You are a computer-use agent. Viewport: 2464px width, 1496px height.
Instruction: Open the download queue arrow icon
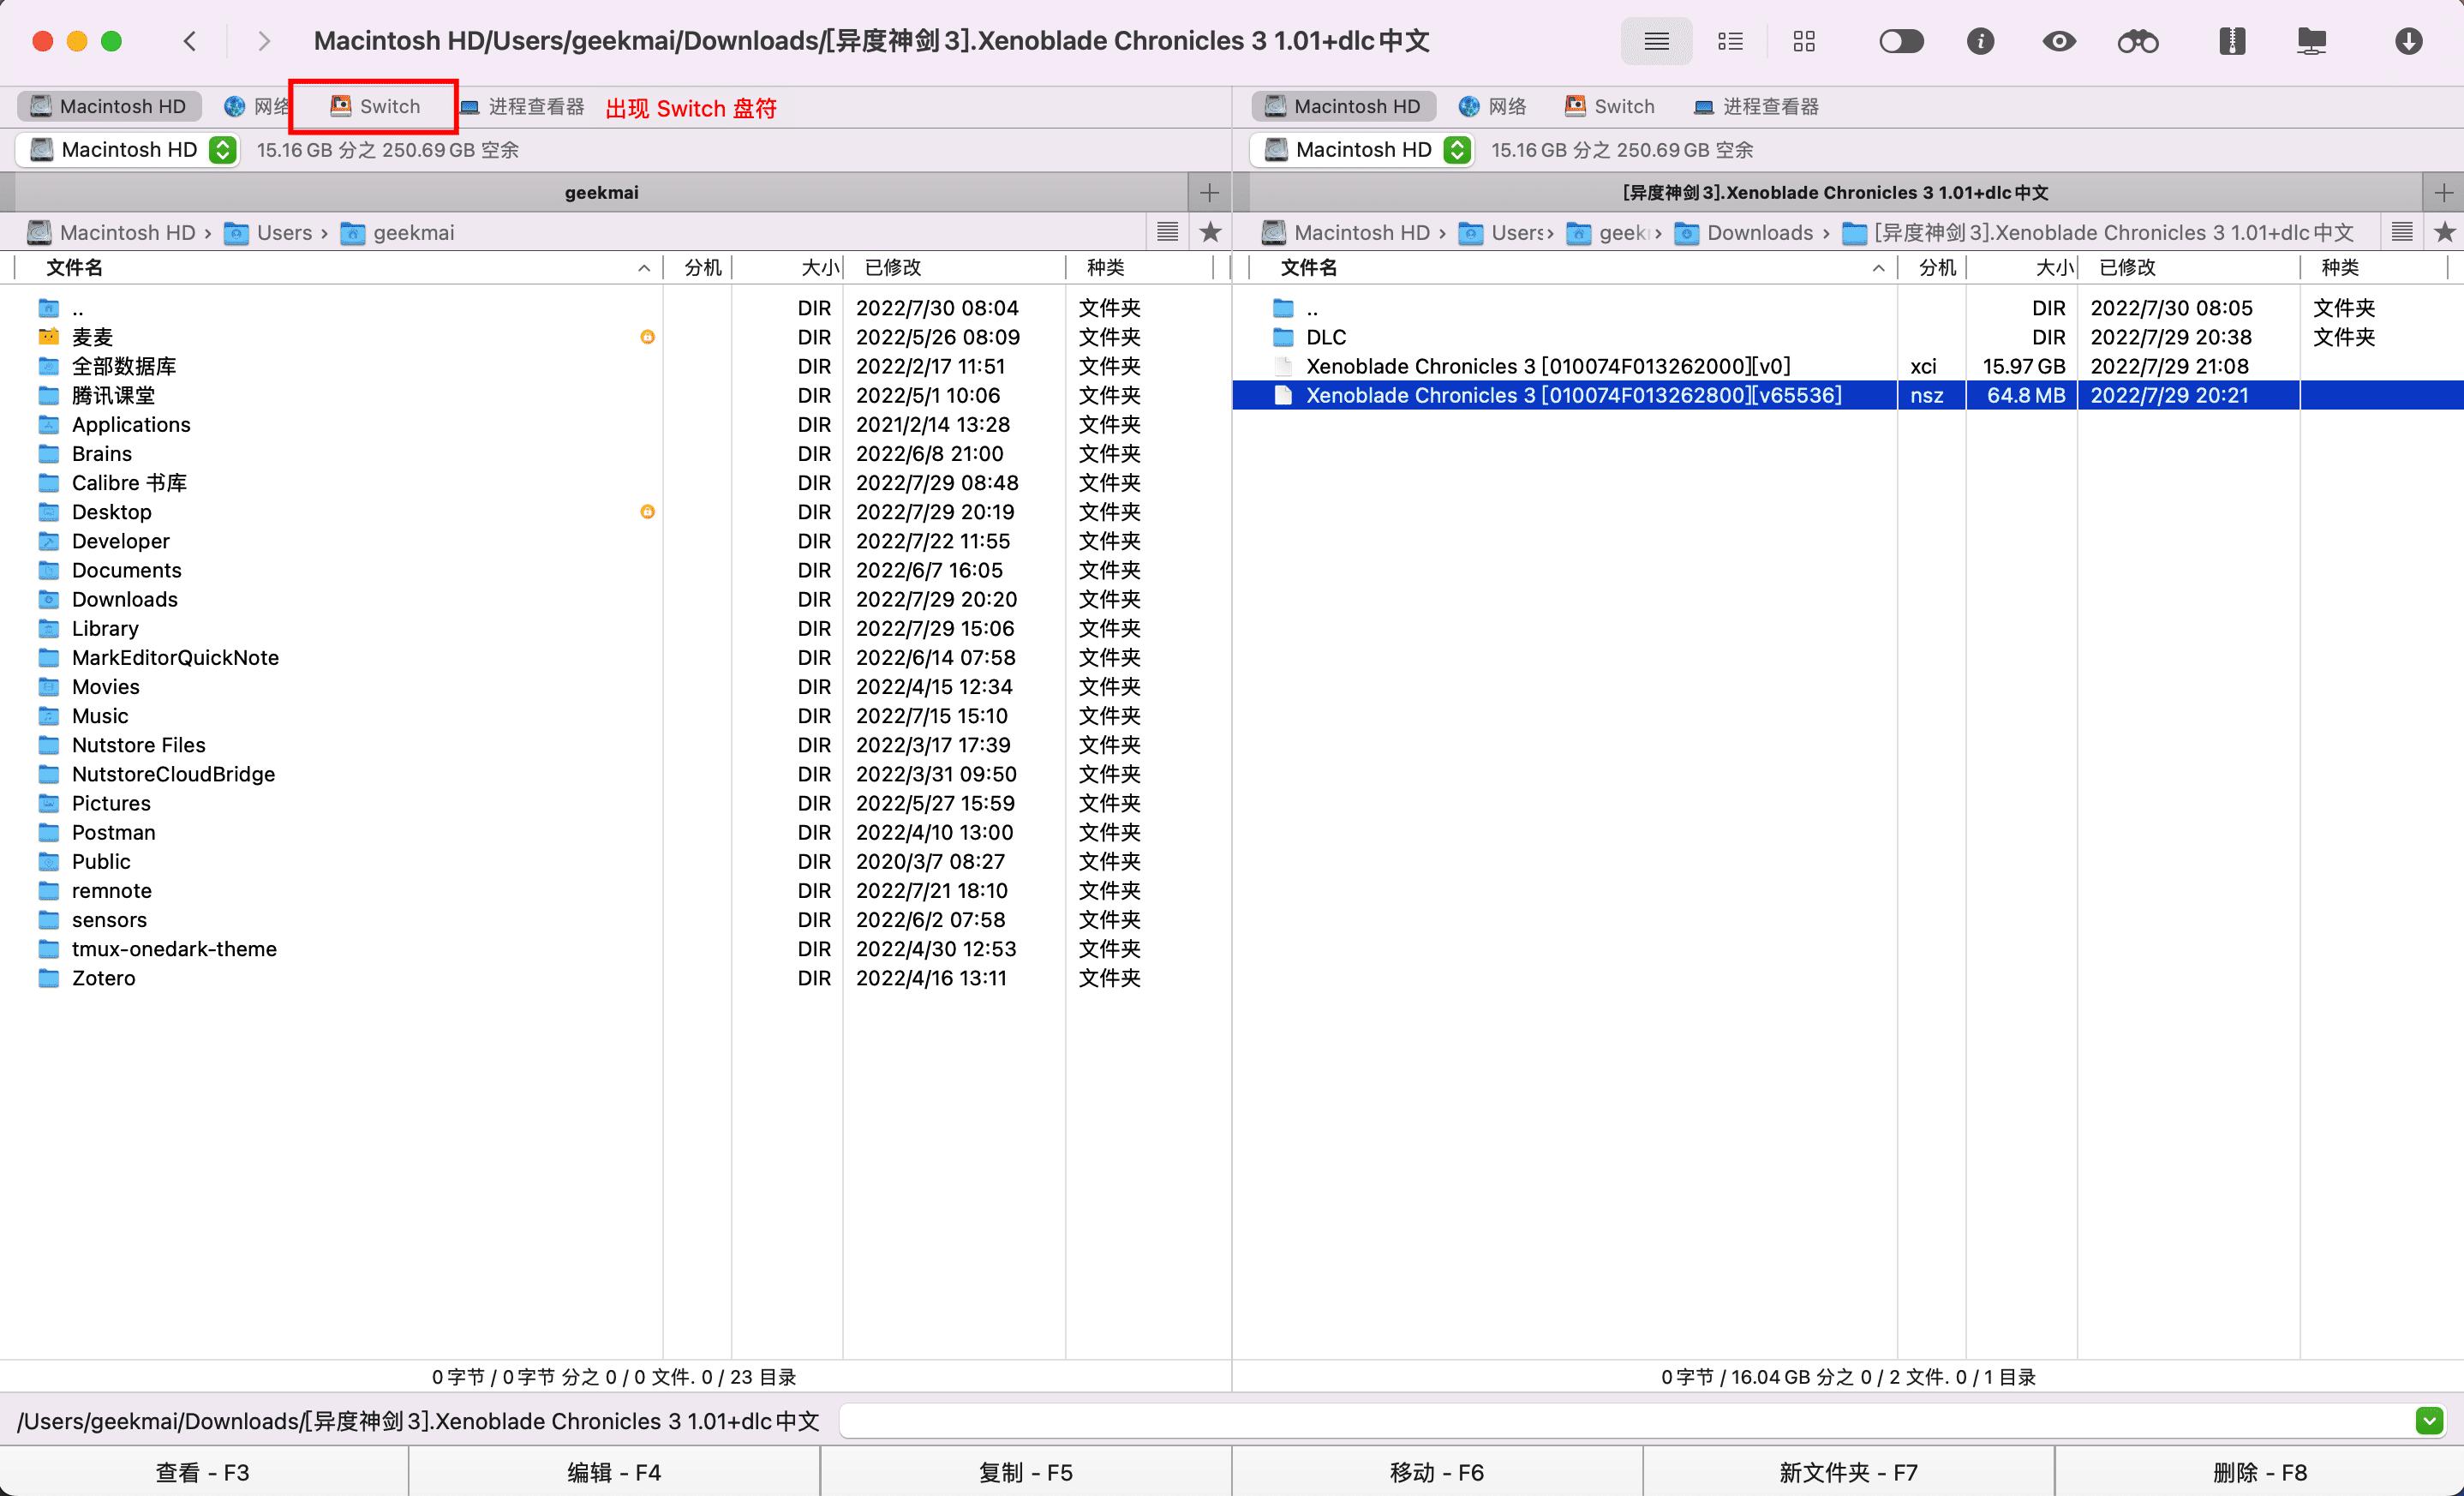(2408, 41)
